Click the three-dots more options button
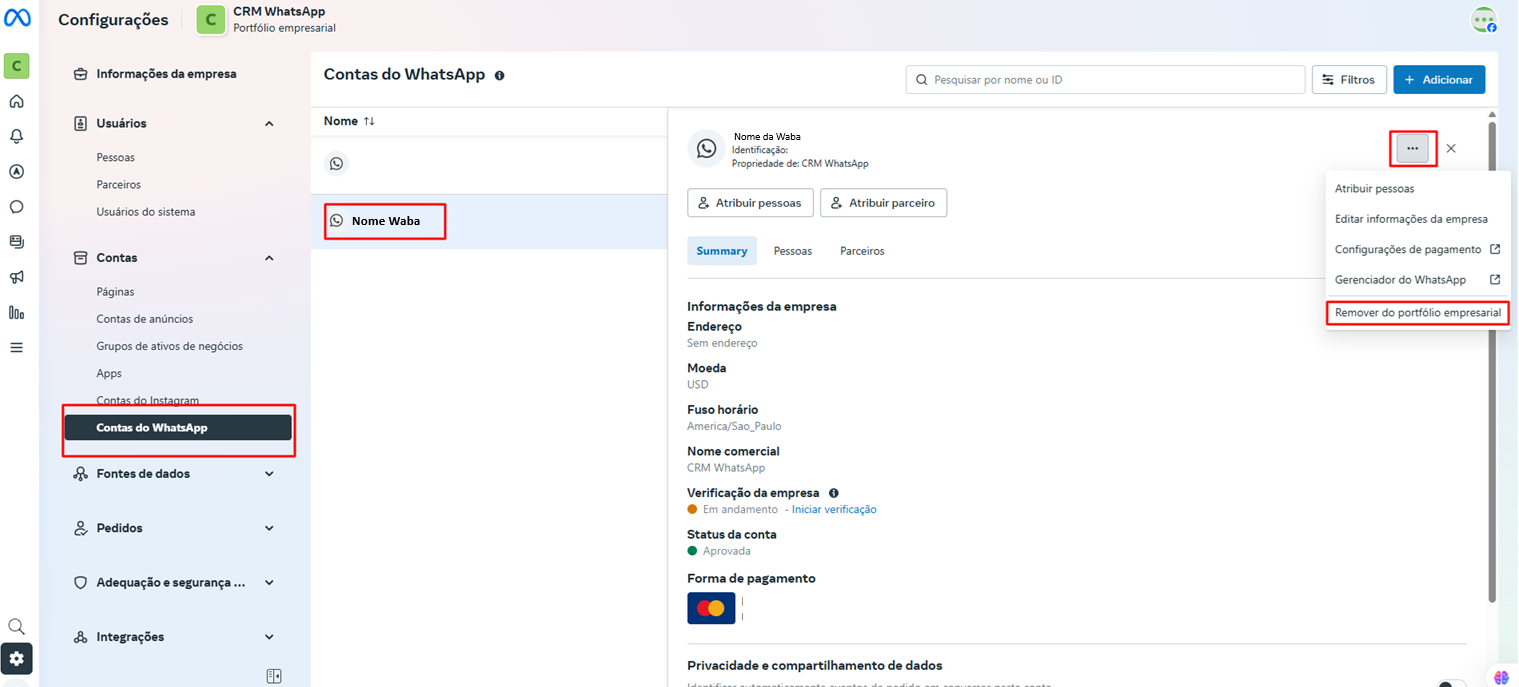This screenshot has height=687, width=1519. click(1412, 148)
